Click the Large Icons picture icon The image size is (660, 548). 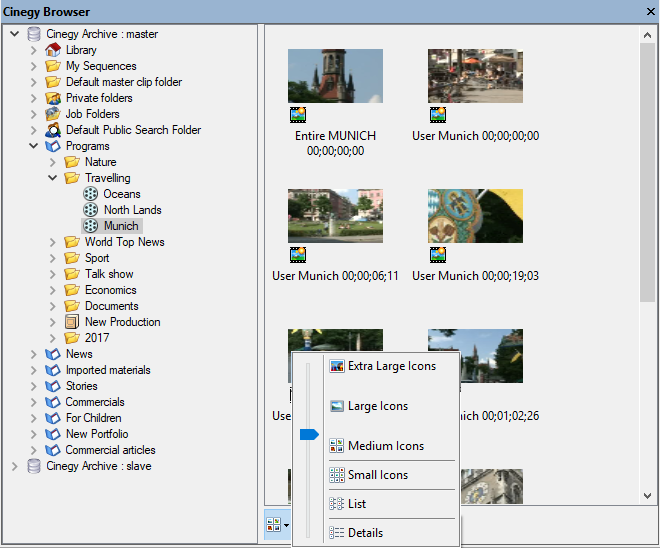337,406
